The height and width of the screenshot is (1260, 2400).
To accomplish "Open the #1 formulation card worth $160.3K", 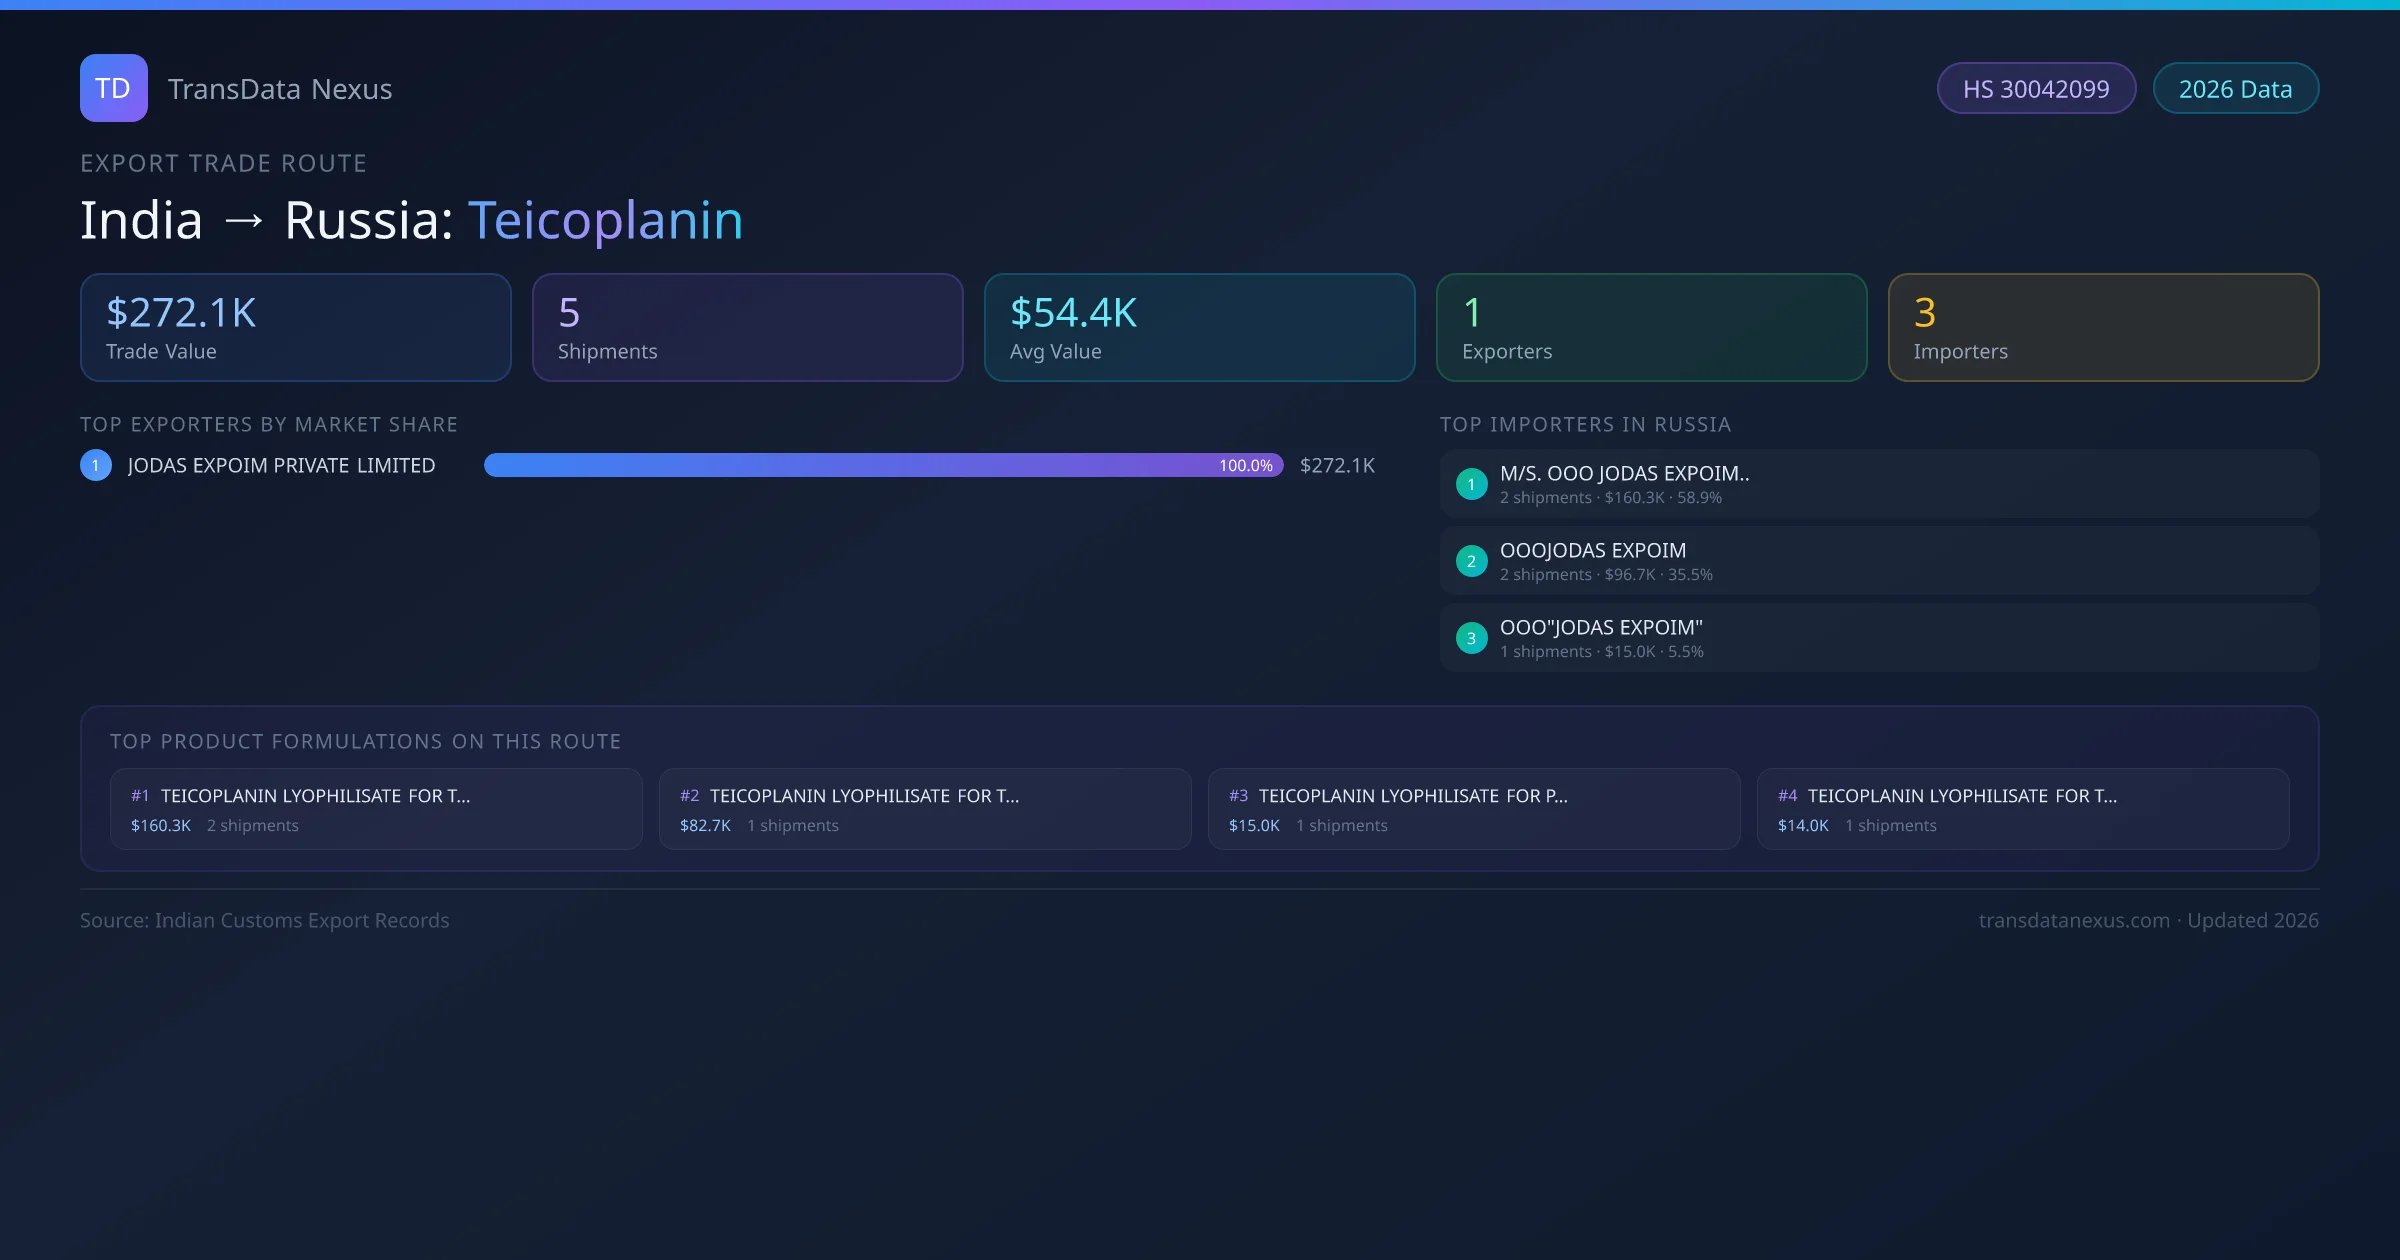I will point(376,809).
